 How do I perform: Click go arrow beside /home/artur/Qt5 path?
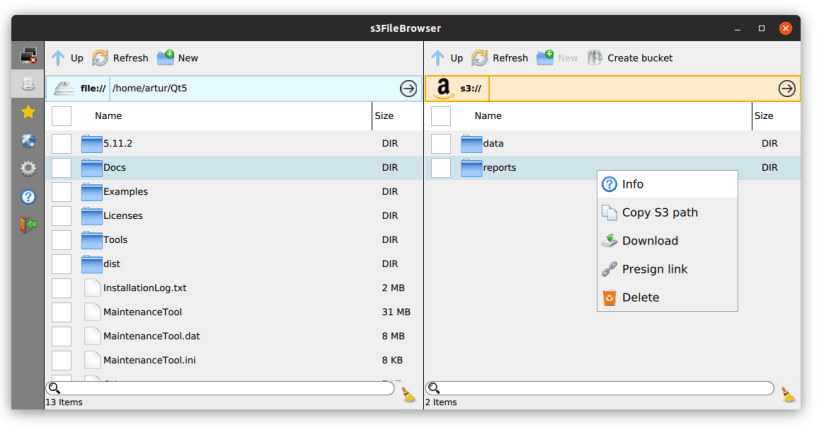coord(408,88)
